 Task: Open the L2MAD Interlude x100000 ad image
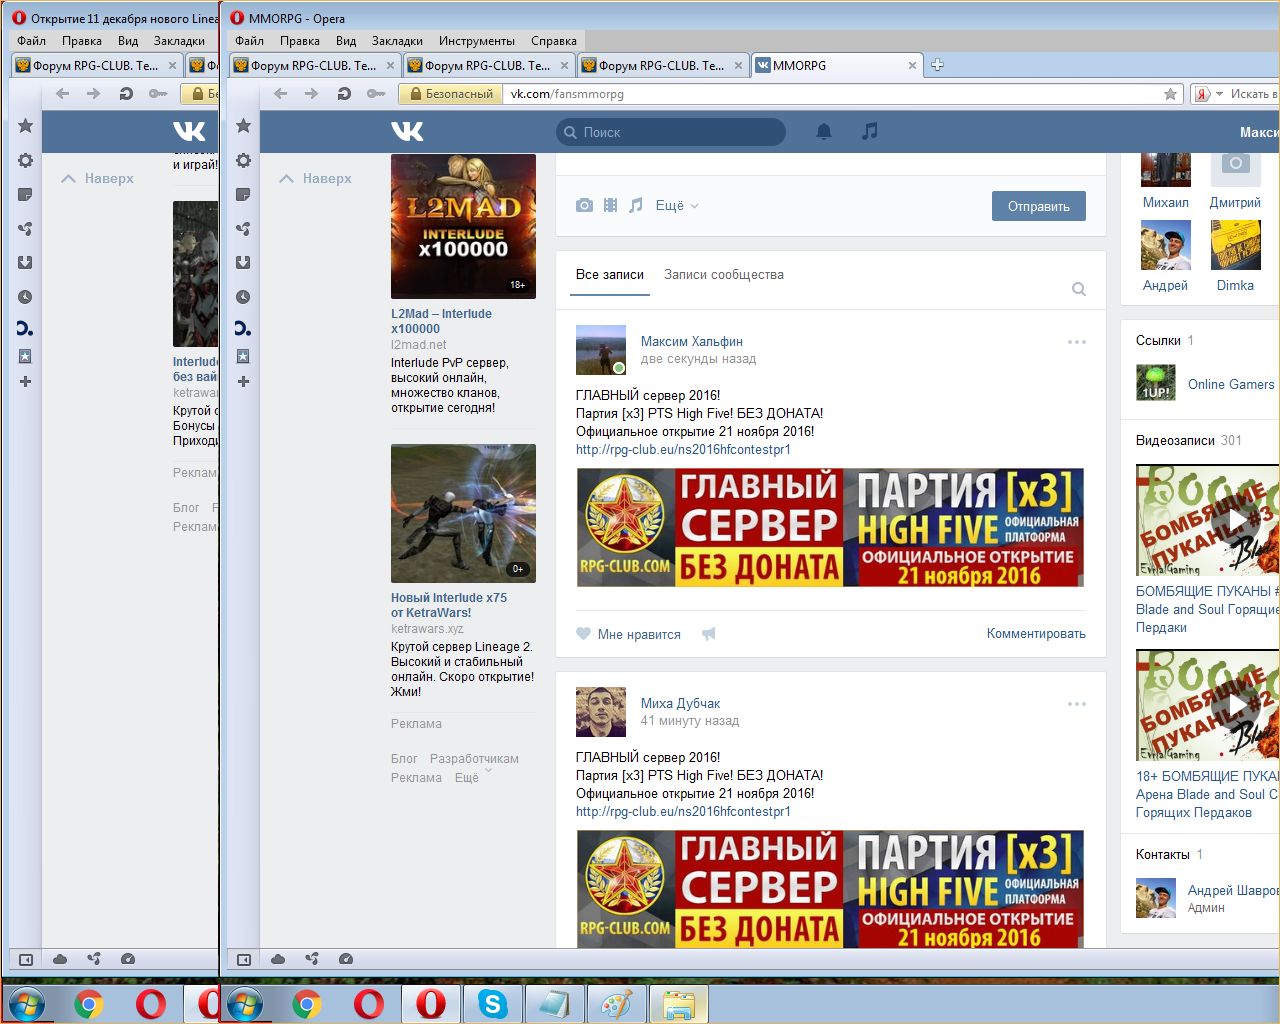pos(463,226)
